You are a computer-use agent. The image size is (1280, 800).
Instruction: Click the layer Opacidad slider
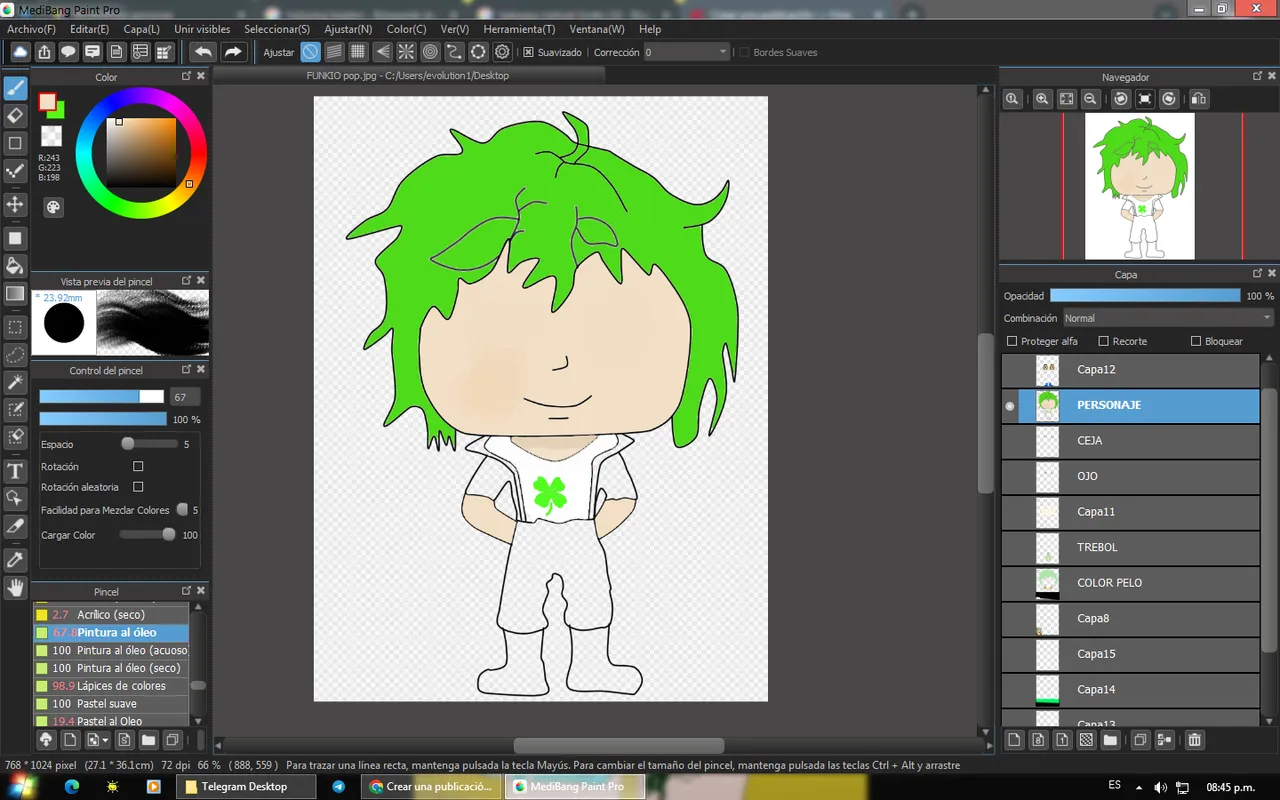coord(1145,296)
